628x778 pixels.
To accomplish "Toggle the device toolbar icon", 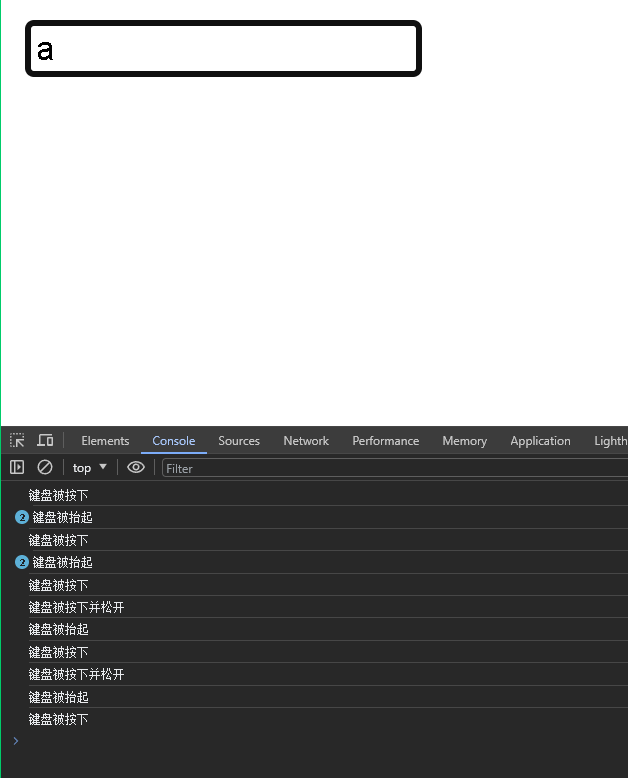I will tap(45, 440).
